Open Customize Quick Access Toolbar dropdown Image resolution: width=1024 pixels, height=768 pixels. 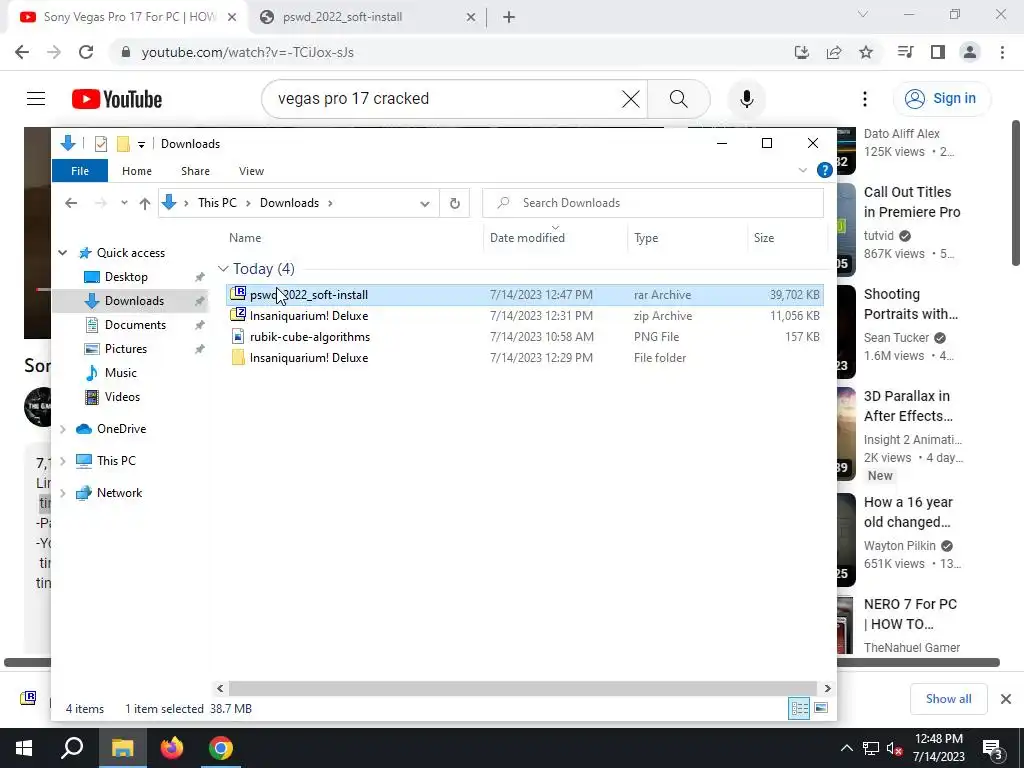pos(141,144)
